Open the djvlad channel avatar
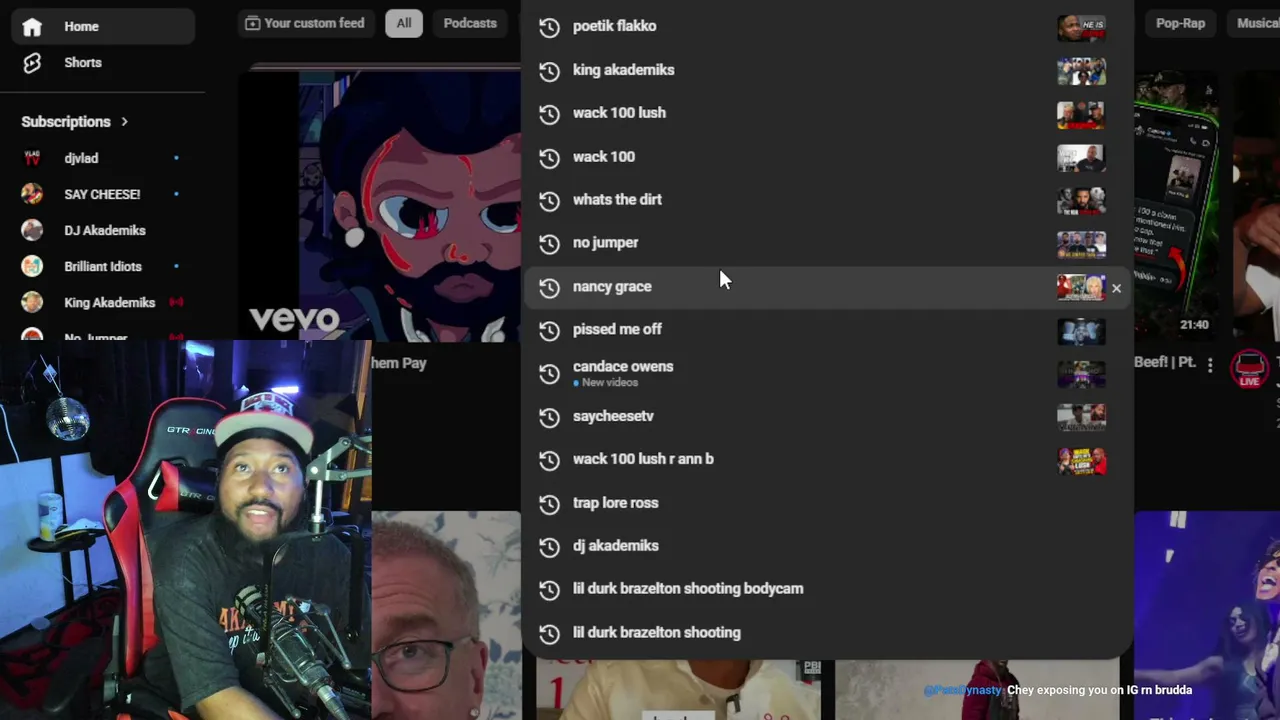Viewport: 1280px width, 720px height. coord(32,158)
